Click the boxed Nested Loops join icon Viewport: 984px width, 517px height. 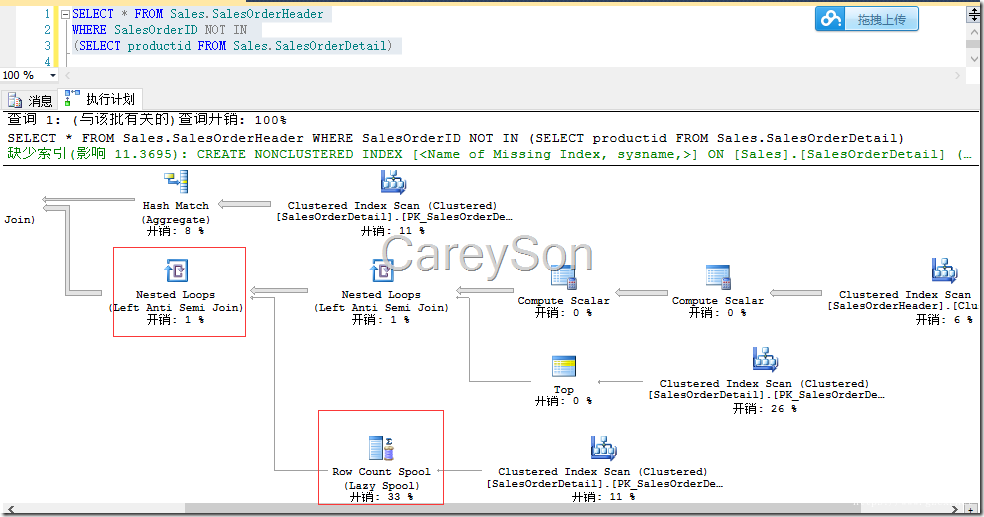pos(176,270)
